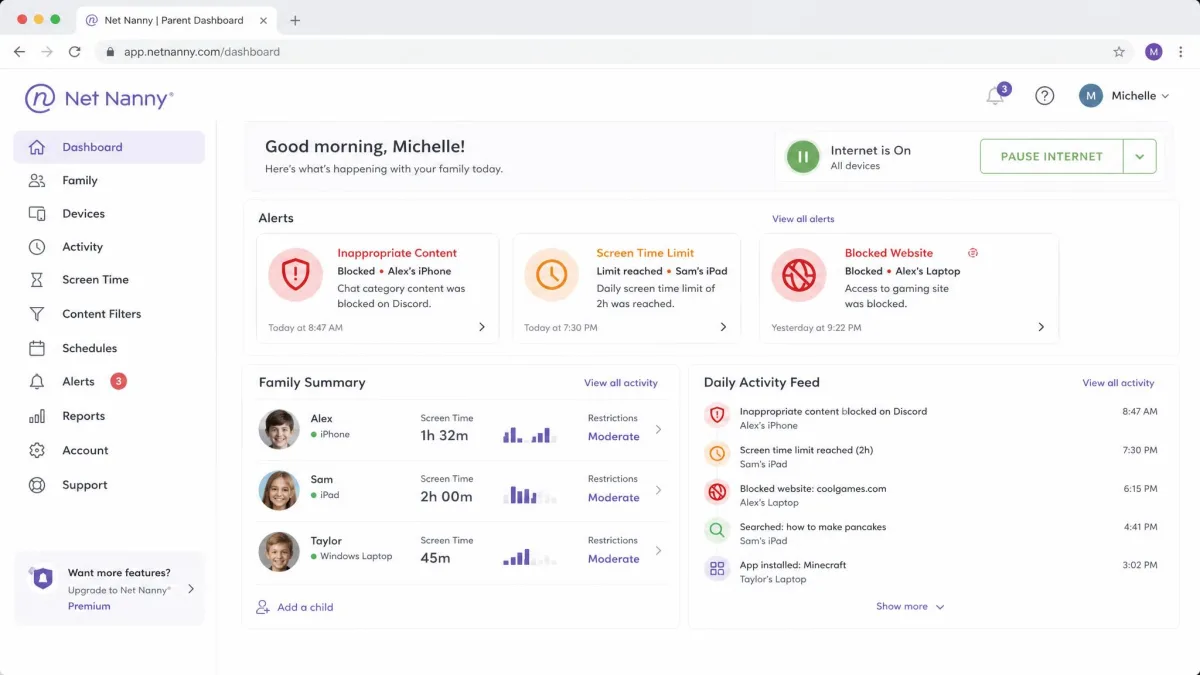Click the blocked coolgames.com globe icon in feed

click(x=717, y=492)
